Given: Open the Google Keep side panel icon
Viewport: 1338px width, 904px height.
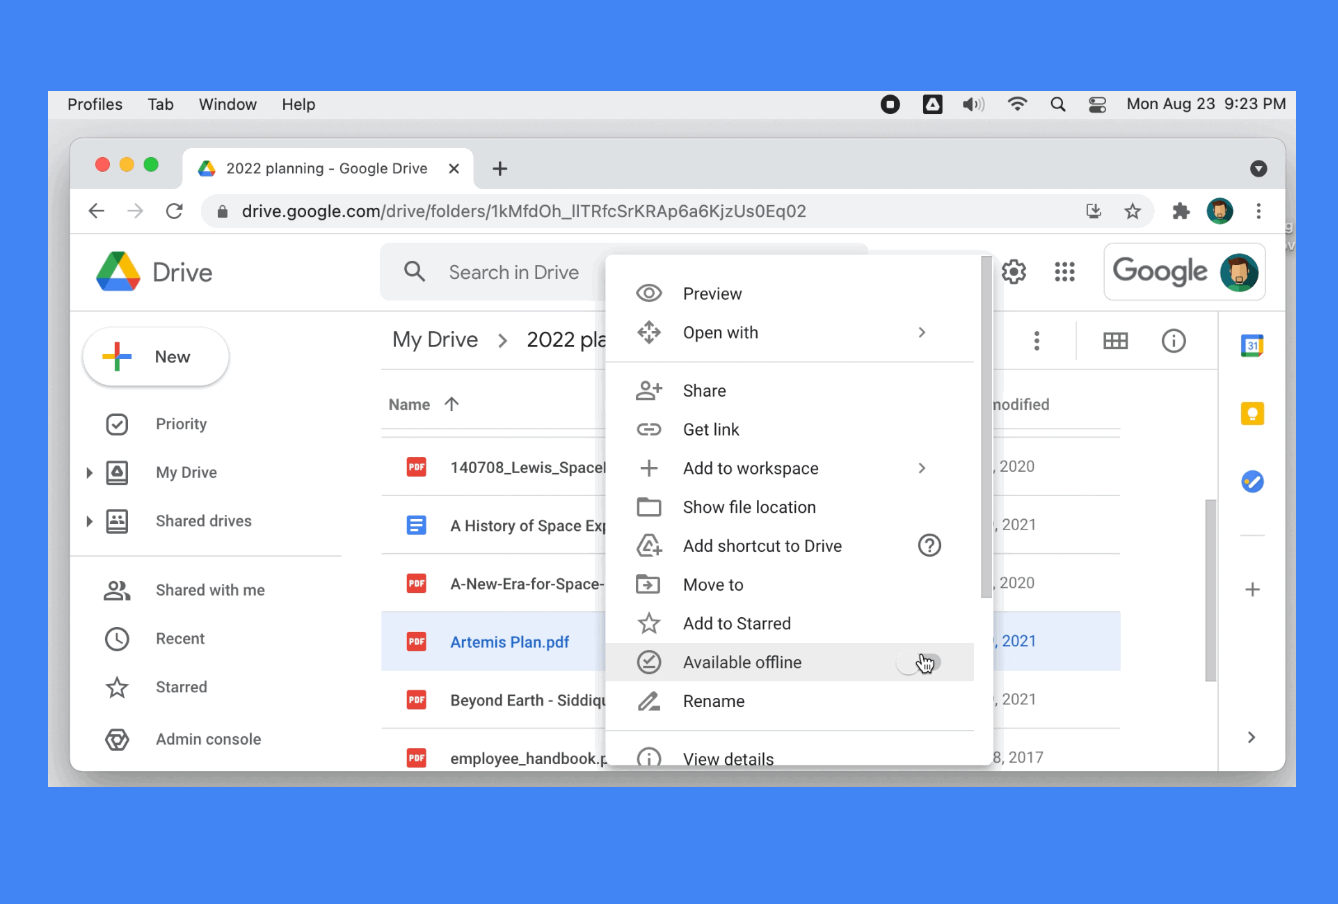Looking at the screenshot, I should [1252, 413].
